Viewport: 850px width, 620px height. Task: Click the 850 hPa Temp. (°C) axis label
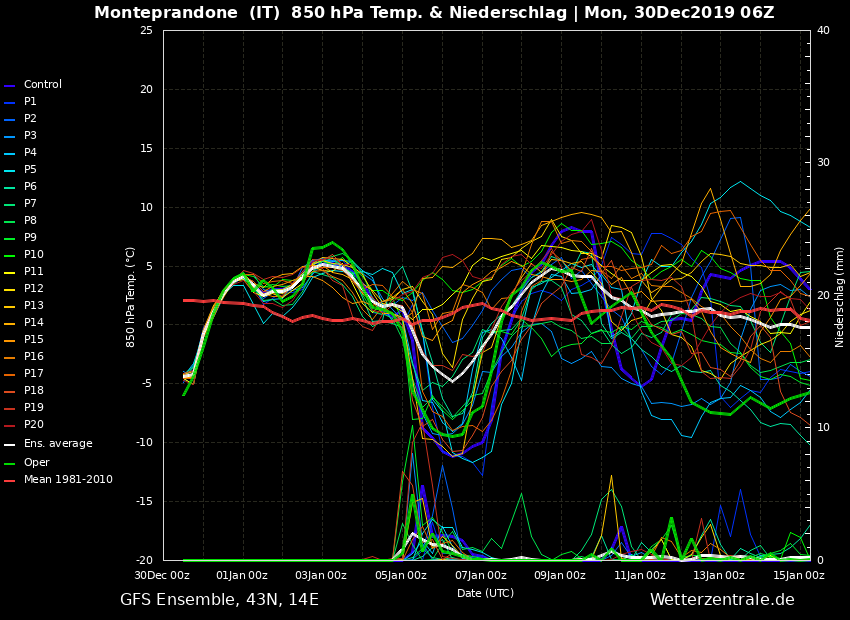(131, 297)
